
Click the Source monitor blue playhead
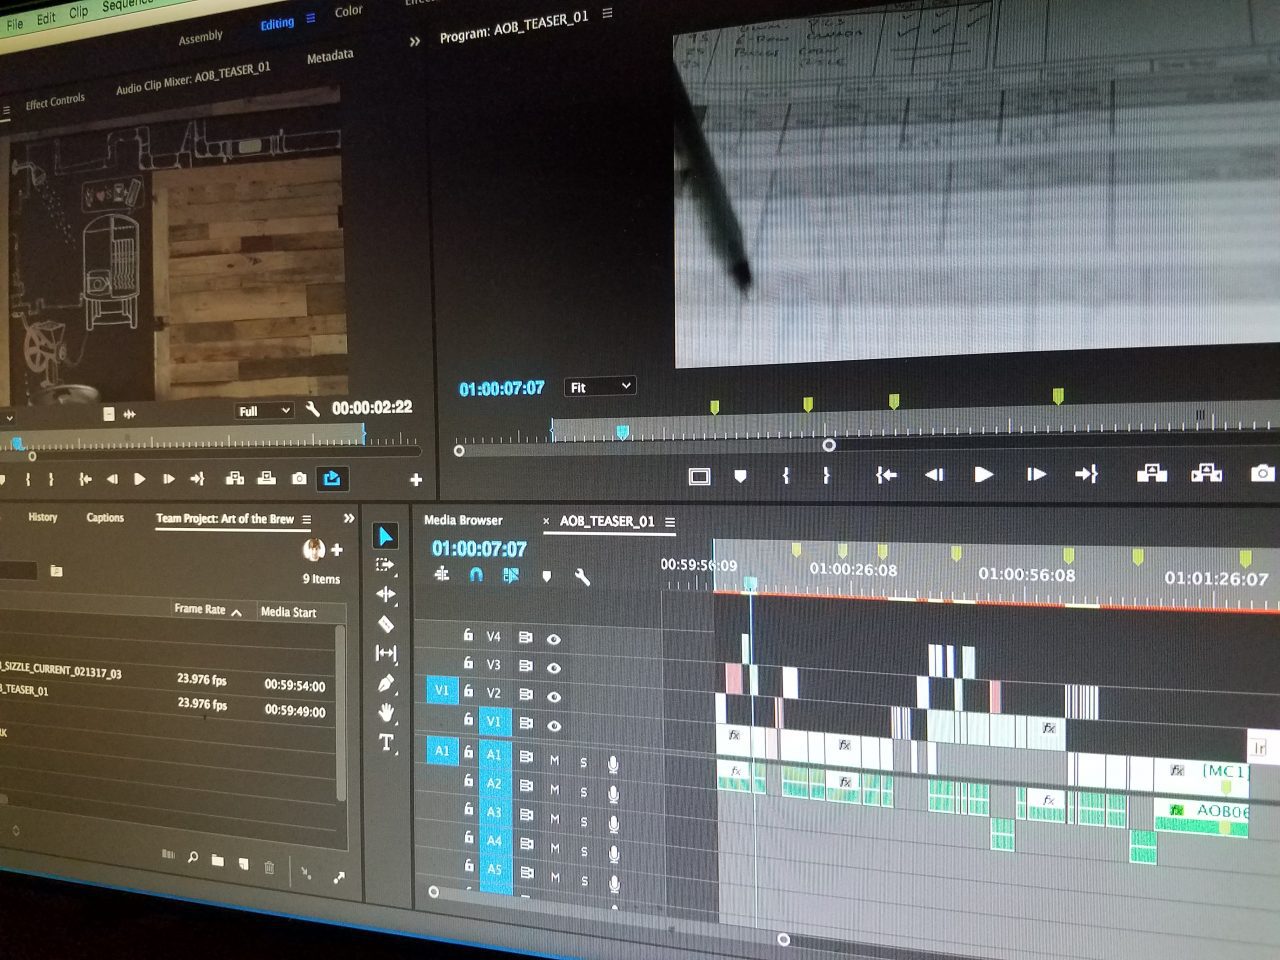[17, 442]
